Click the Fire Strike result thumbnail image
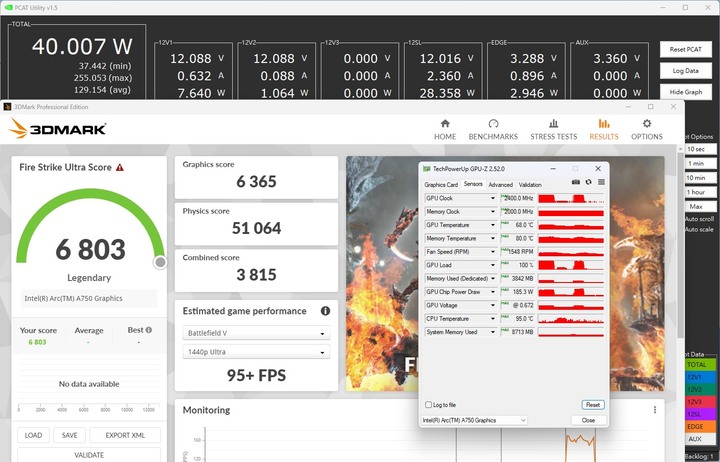Screen dimensions: 720x462 click(x=505, y=274)
